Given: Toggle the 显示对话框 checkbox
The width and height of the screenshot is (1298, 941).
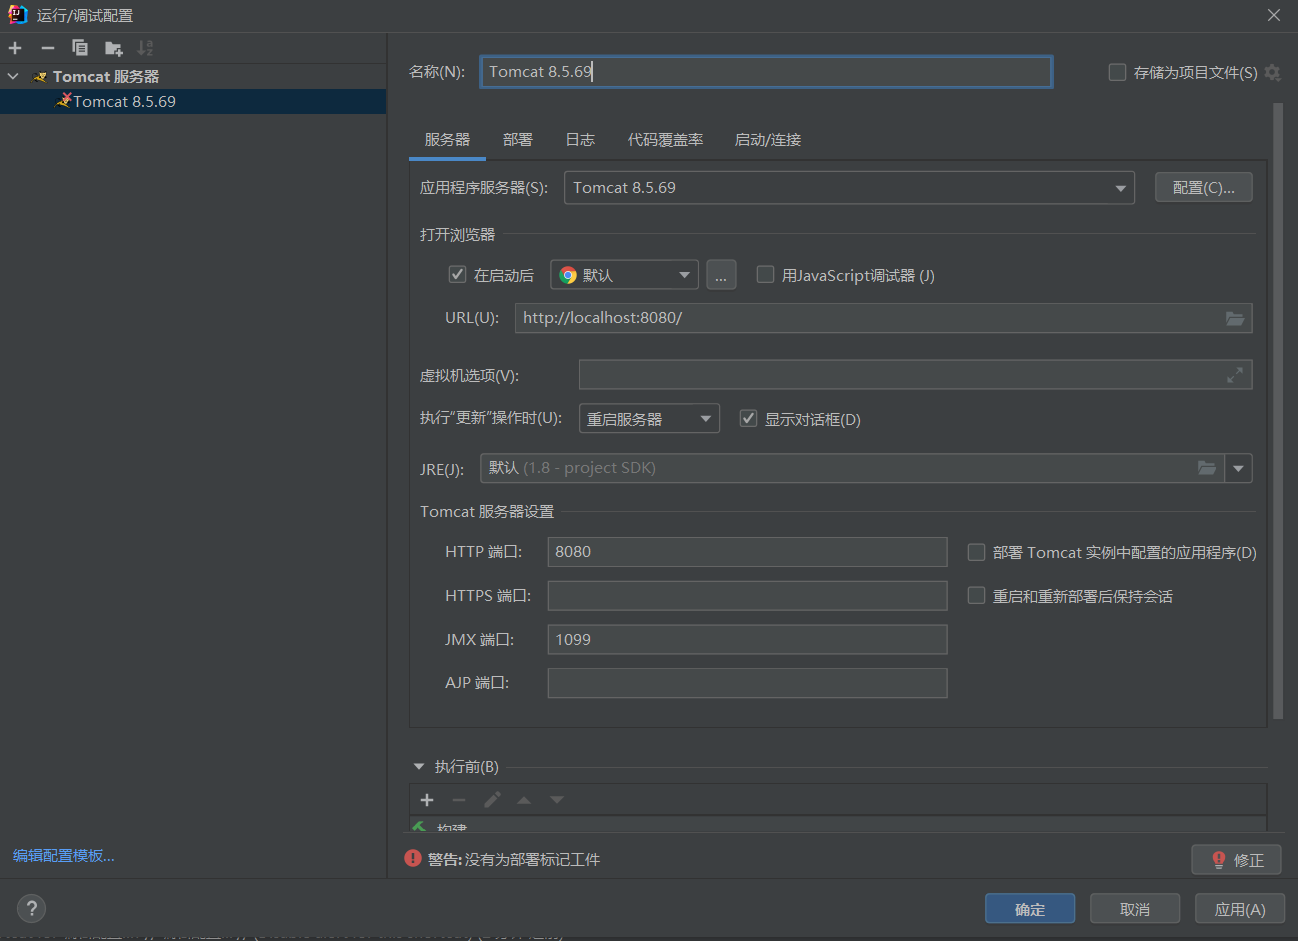Looking at the screenshot, I should (x=748, y=418).
